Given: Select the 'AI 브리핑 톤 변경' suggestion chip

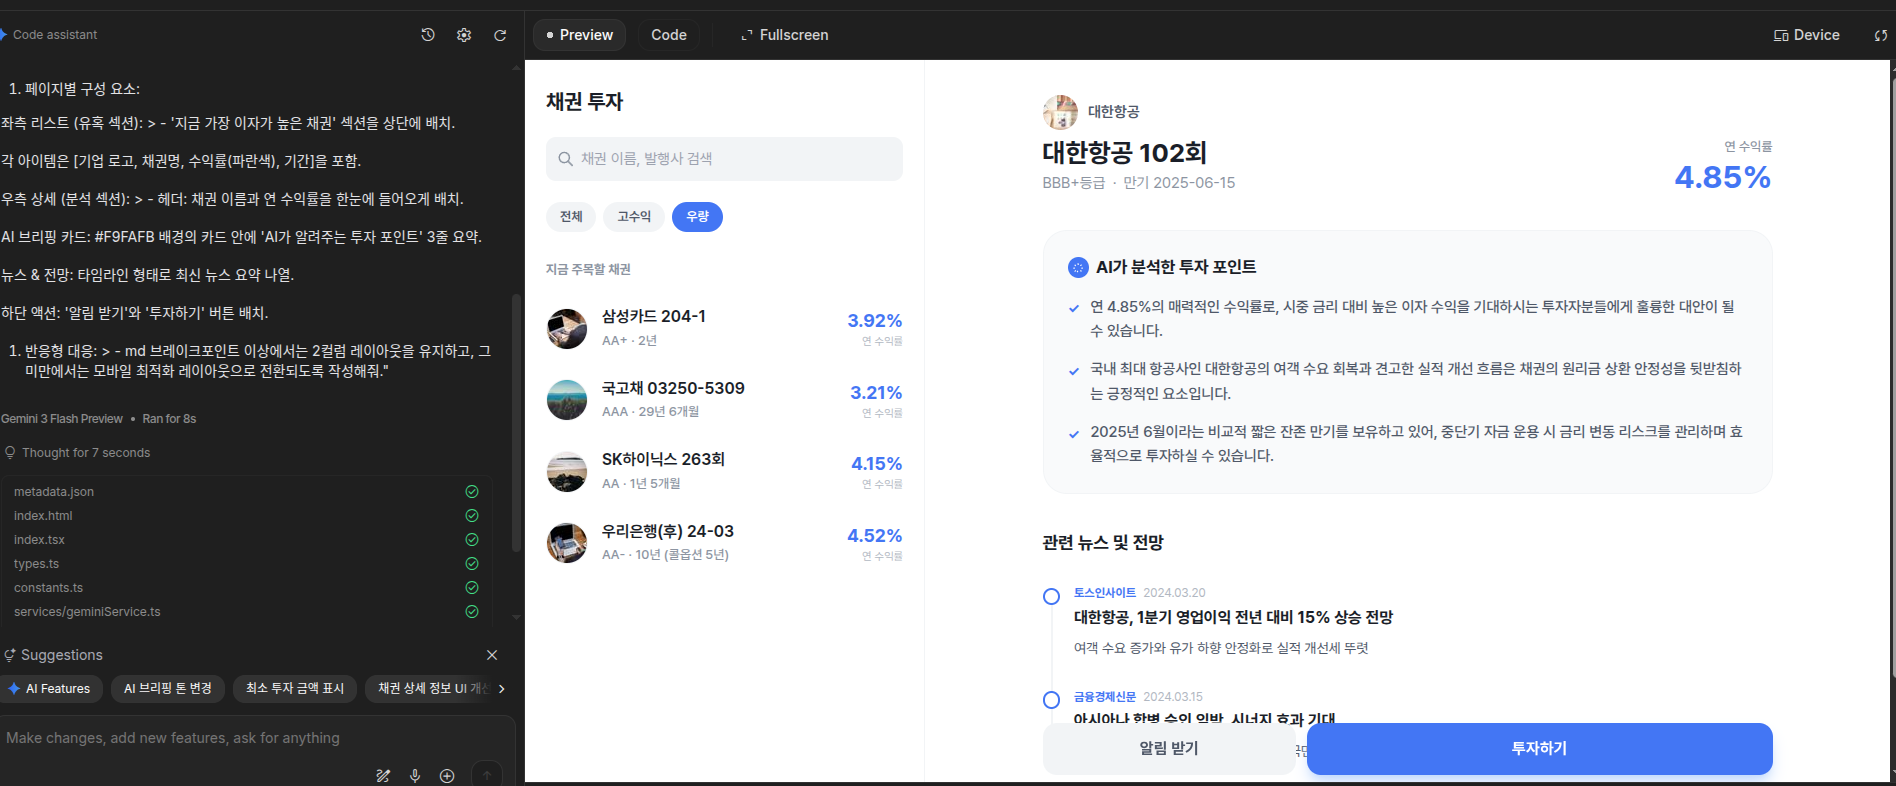Looking at the screenshot, I should click(168, 689).
